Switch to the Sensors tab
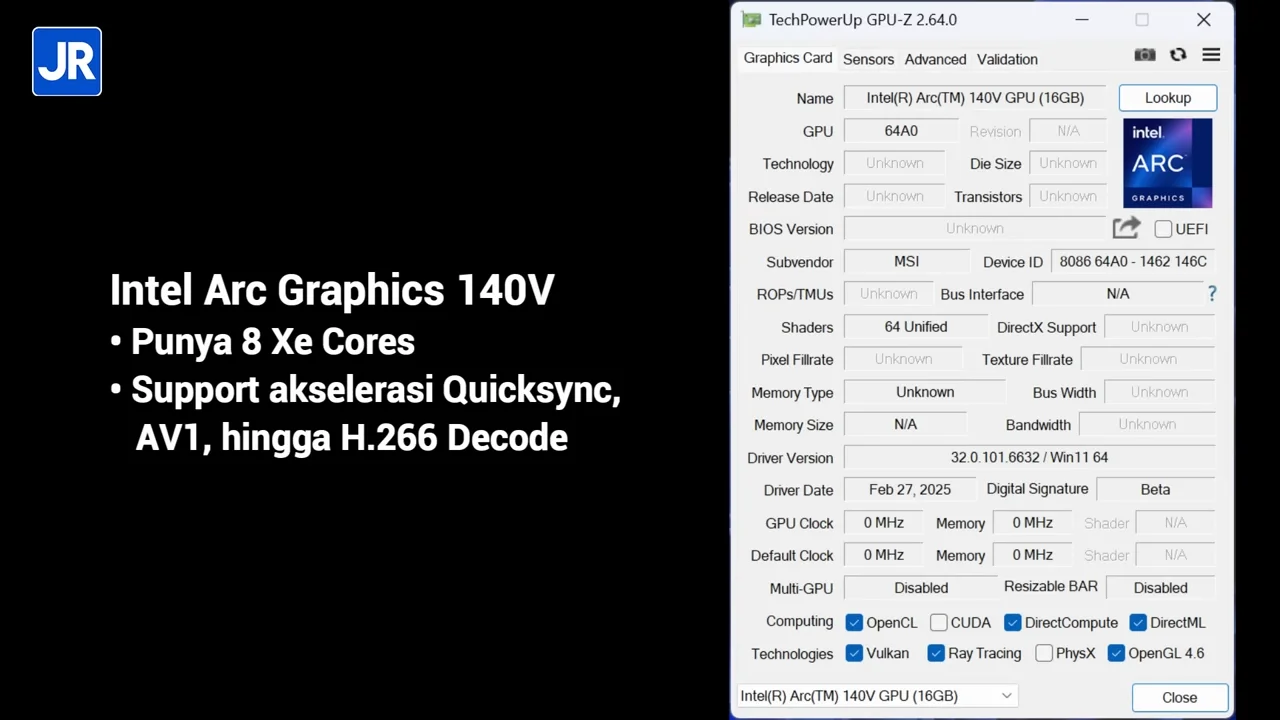 (868, 59)
